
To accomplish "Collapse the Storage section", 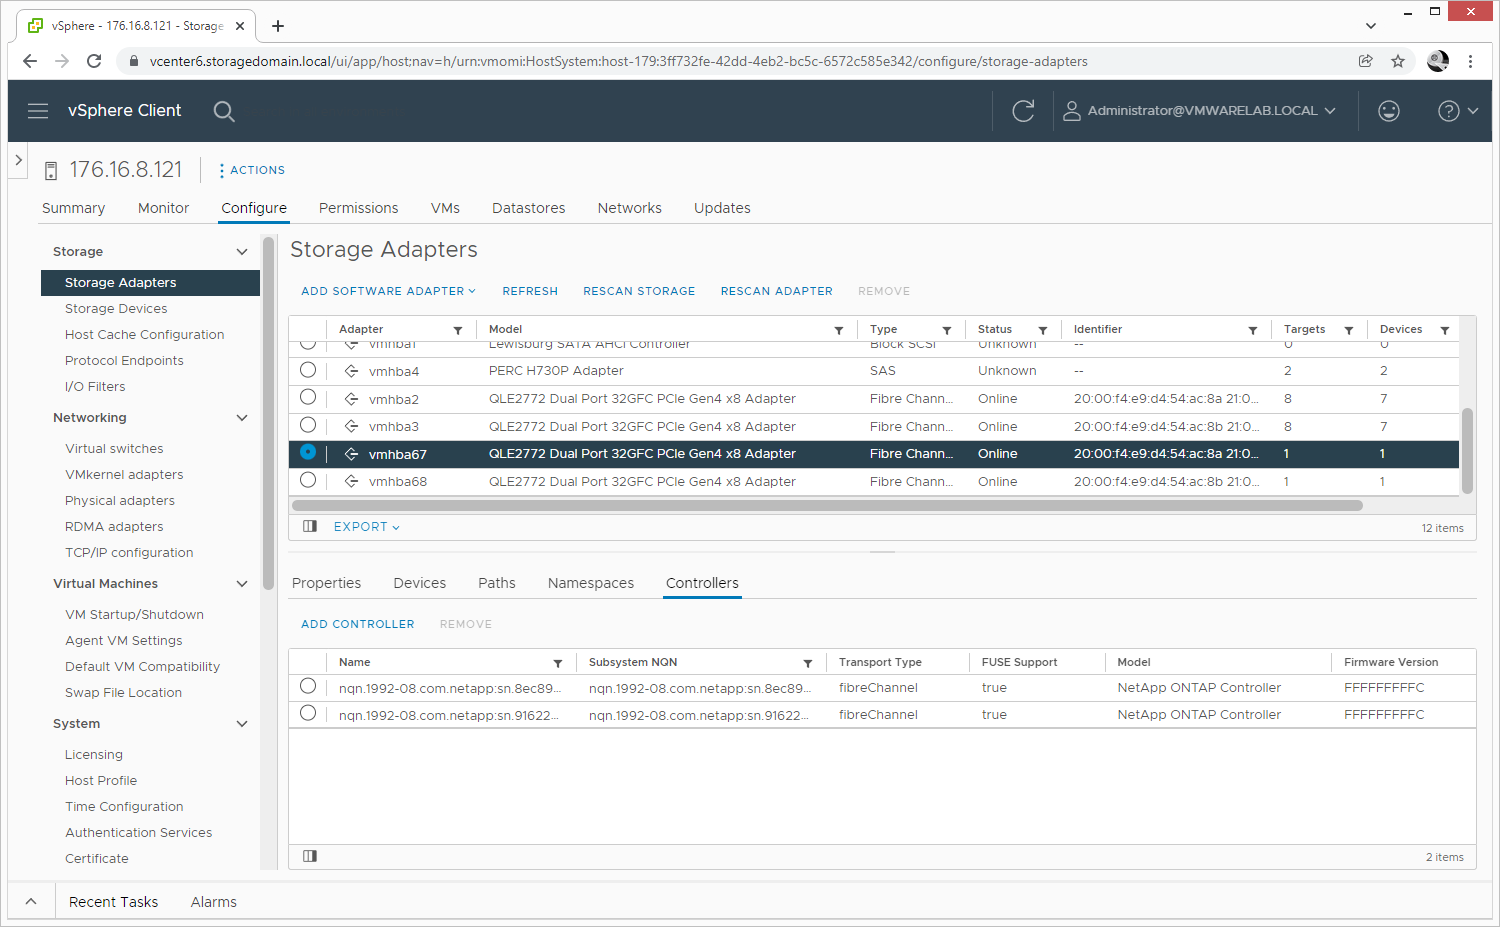I will point(242,252).
